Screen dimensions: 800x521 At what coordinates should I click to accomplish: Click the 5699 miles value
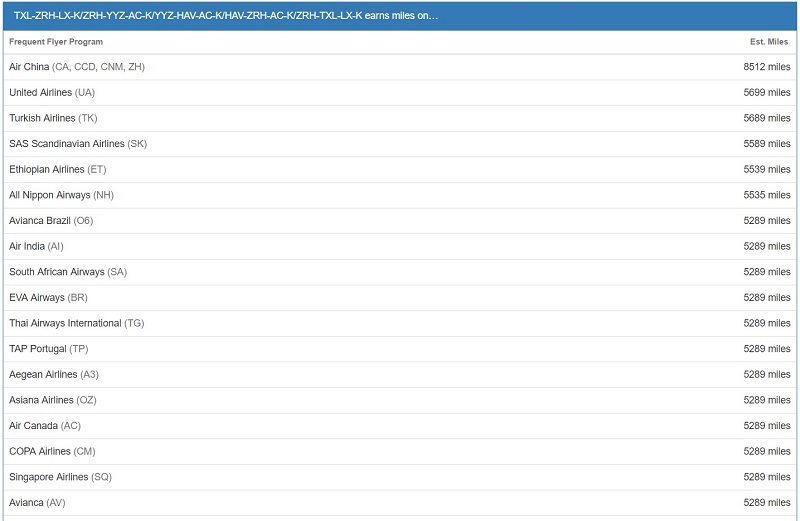pos(767,92)
